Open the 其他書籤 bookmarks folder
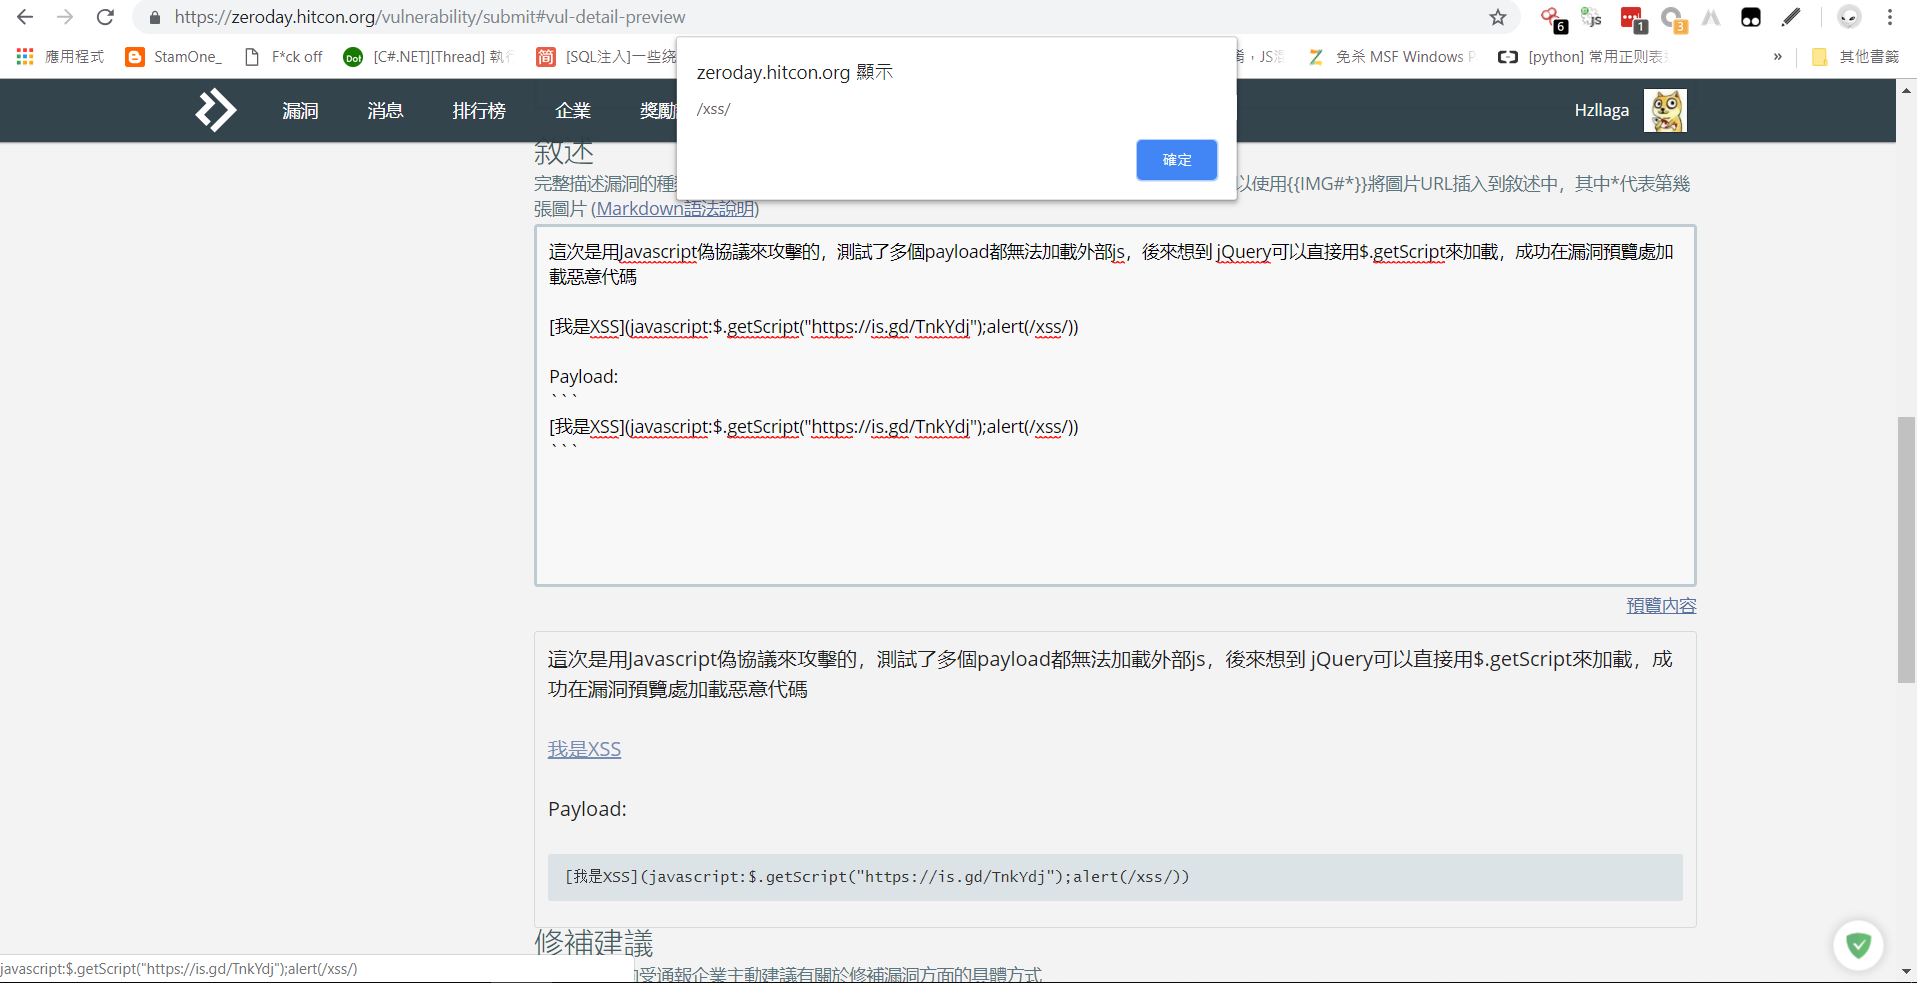Viewport: 1917px width, 983px height. (1855, 57)
